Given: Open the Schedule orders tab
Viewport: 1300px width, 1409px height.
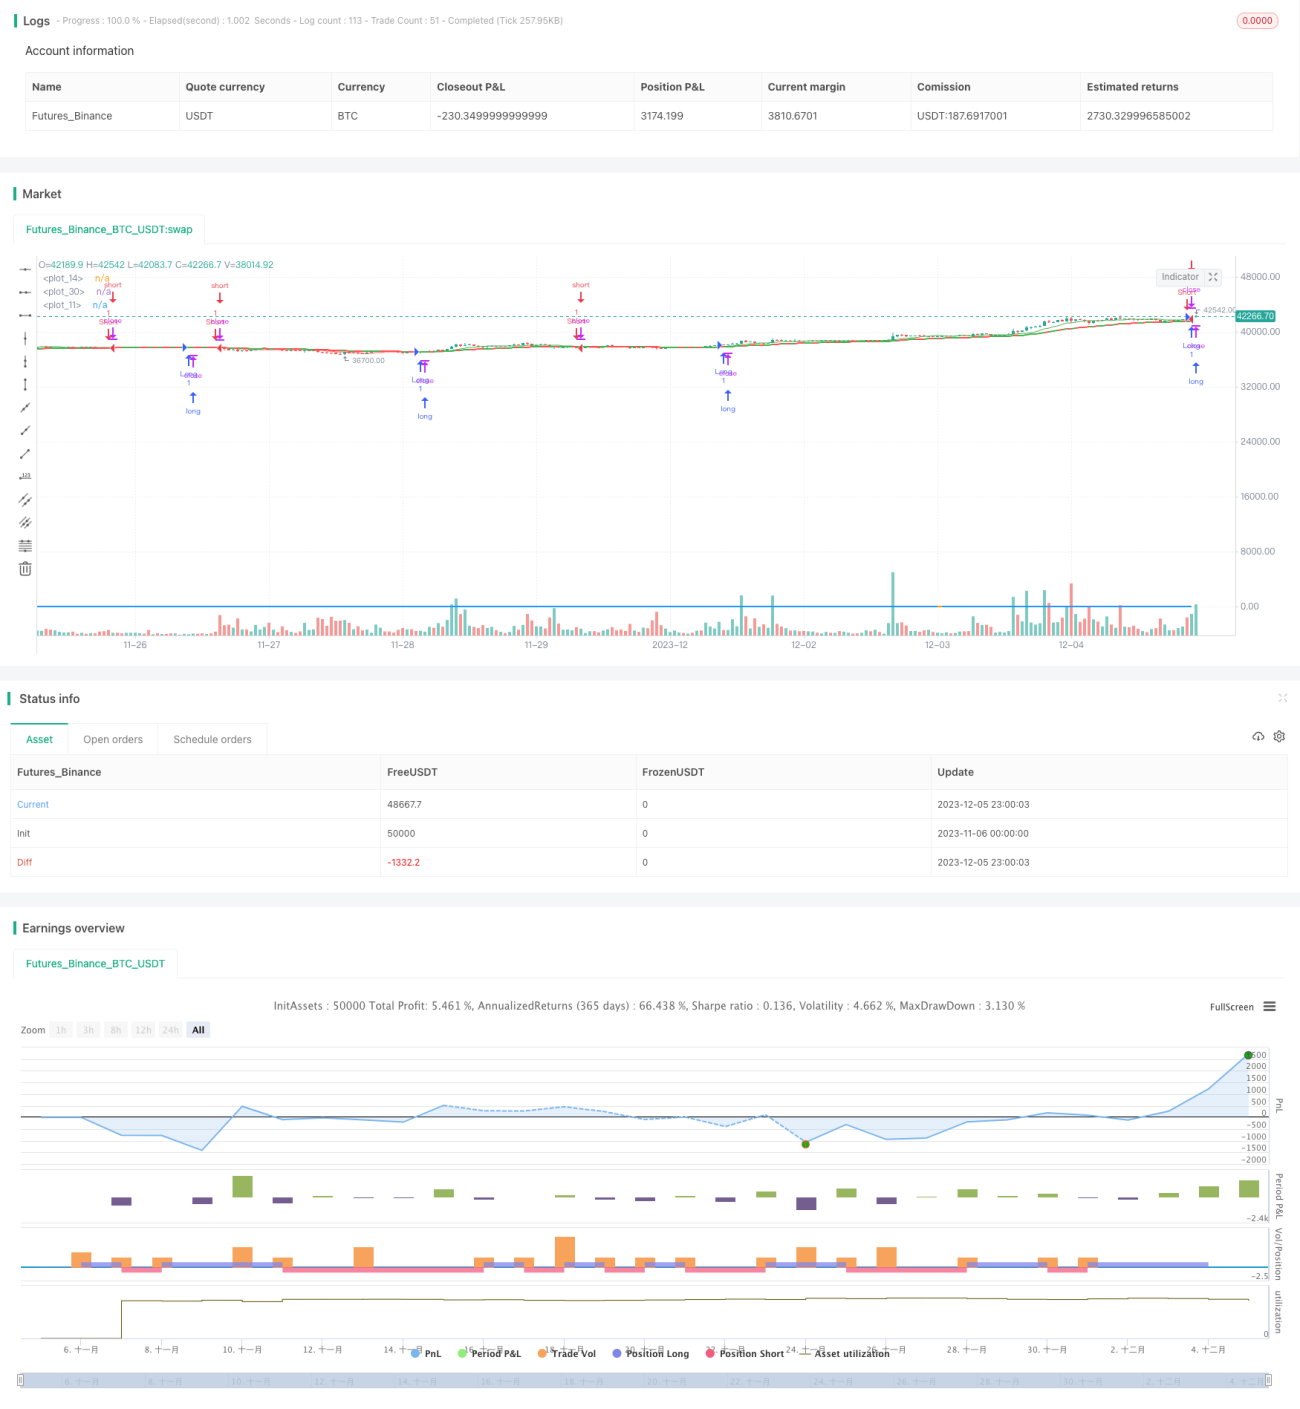Looking at the screenshot, I should (212, 739).
